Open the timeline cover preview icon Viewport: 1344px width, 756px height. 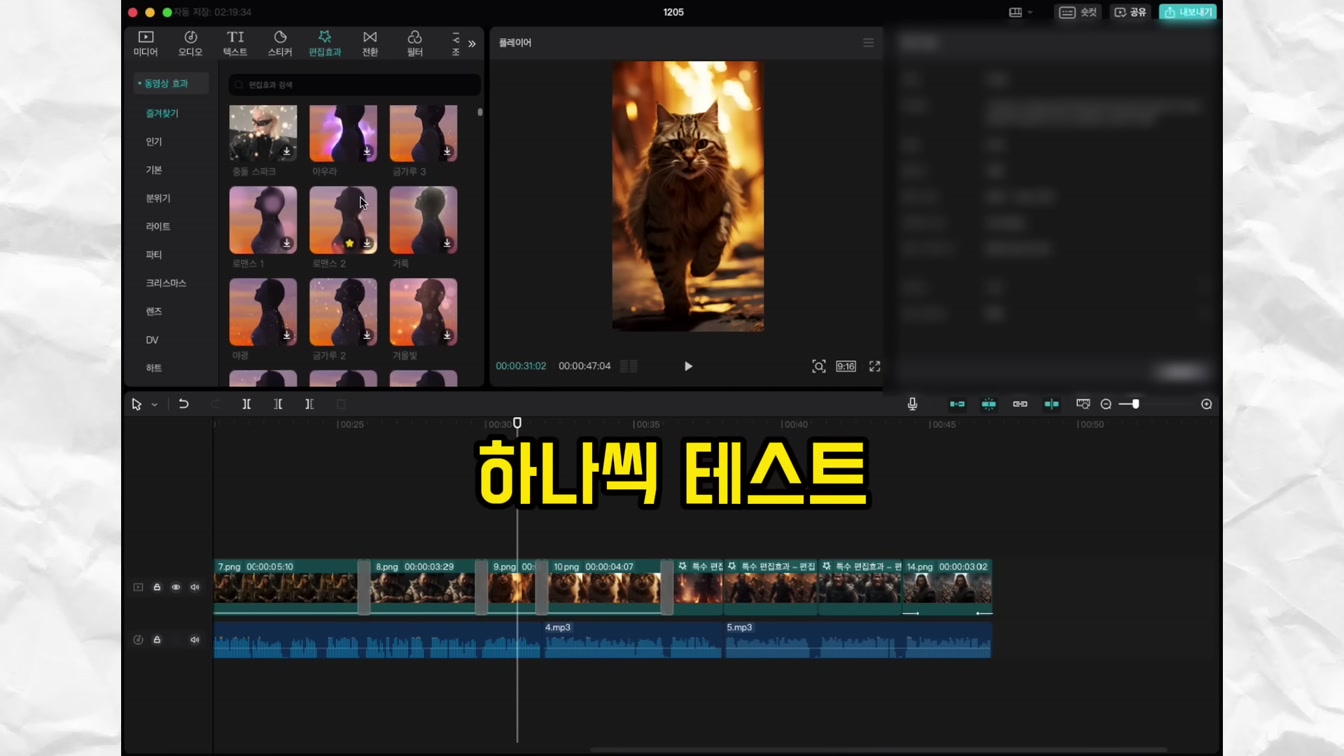click(x=1083, y=404)
